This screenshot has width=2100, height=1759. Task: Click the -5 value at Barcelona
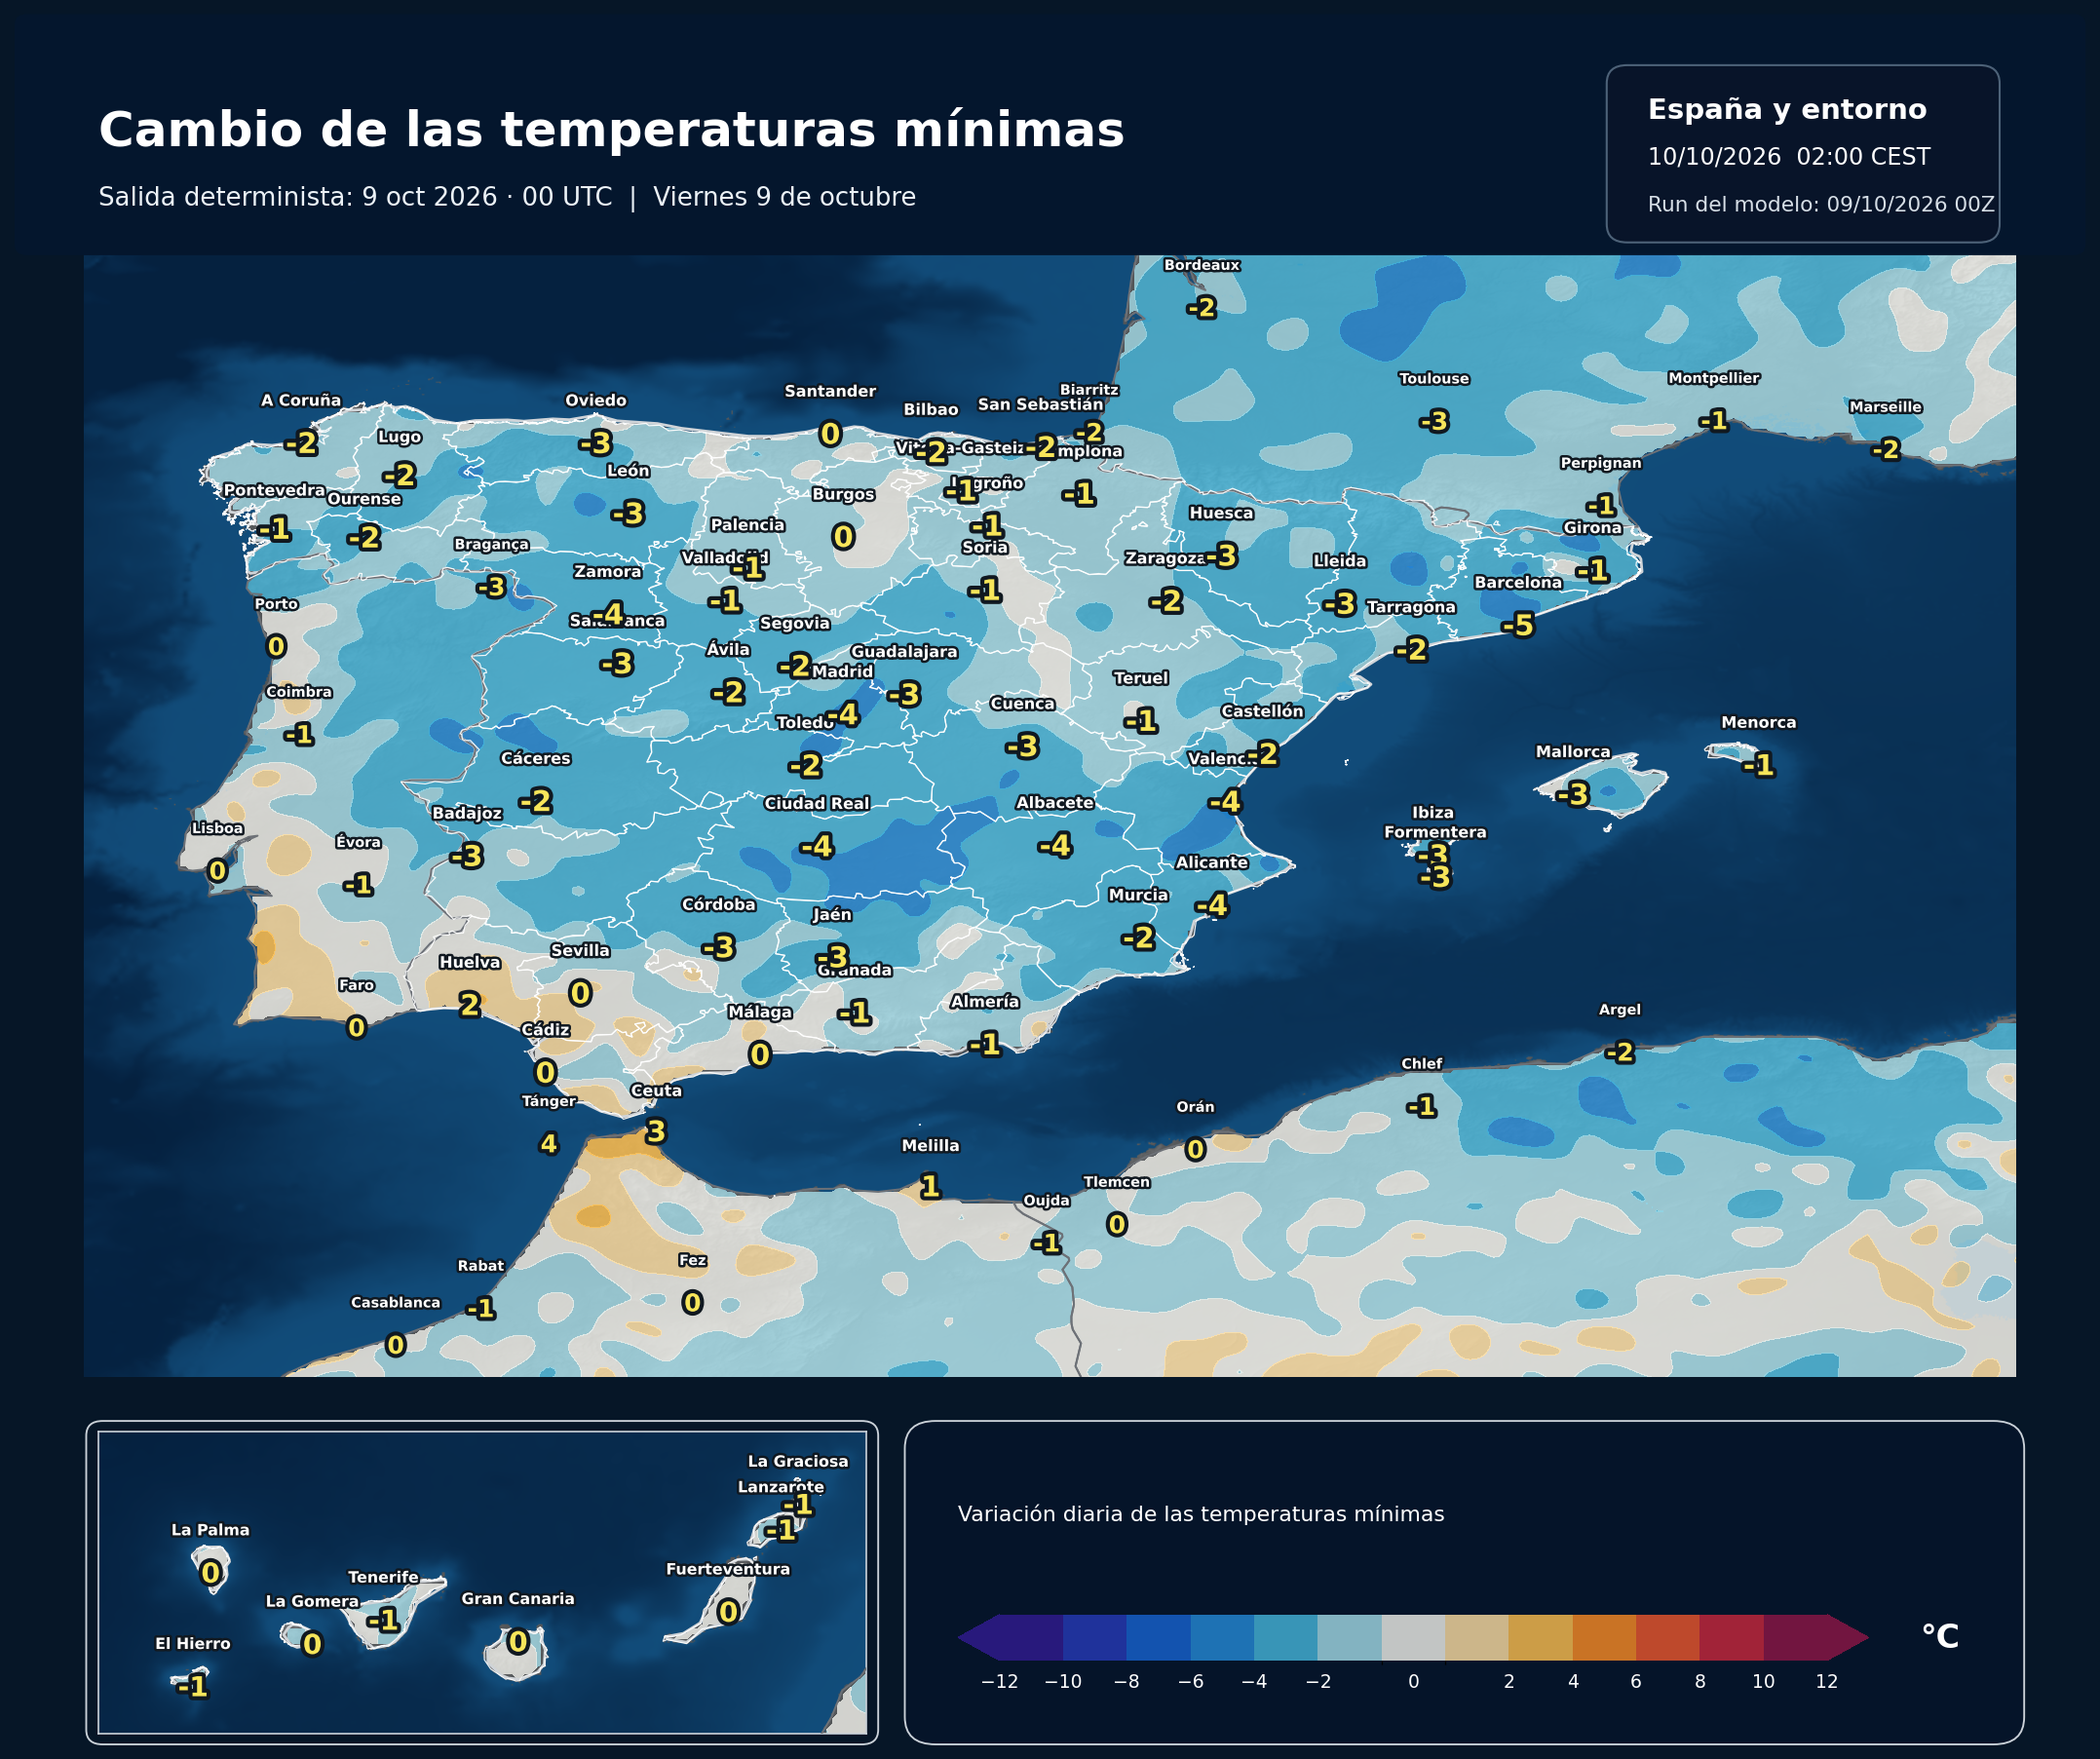1518,625
